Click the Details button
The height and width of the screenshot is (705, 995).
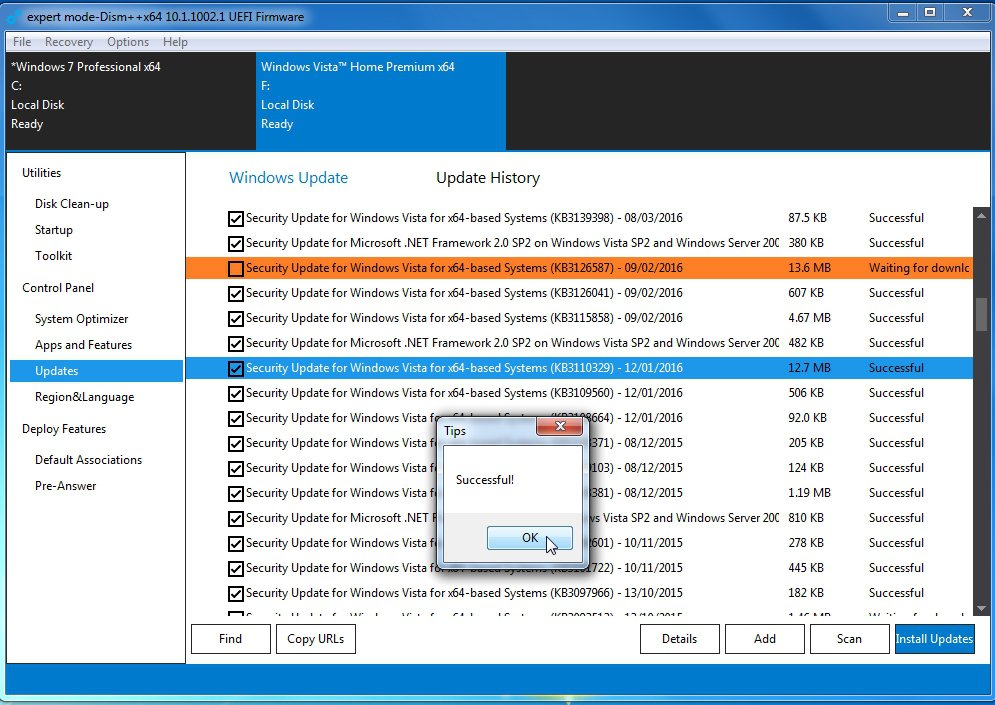point(680,639)
